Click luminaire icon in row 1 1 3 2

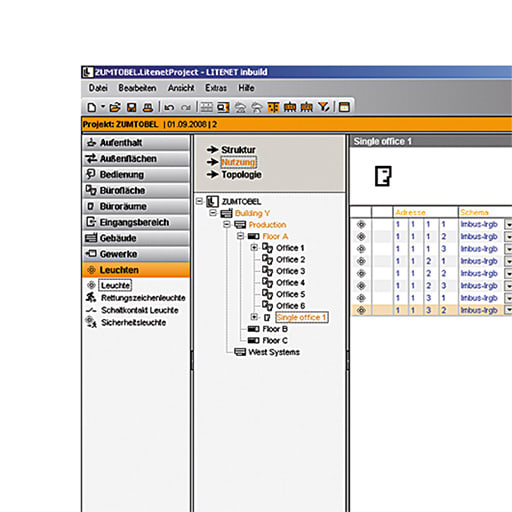361,310
